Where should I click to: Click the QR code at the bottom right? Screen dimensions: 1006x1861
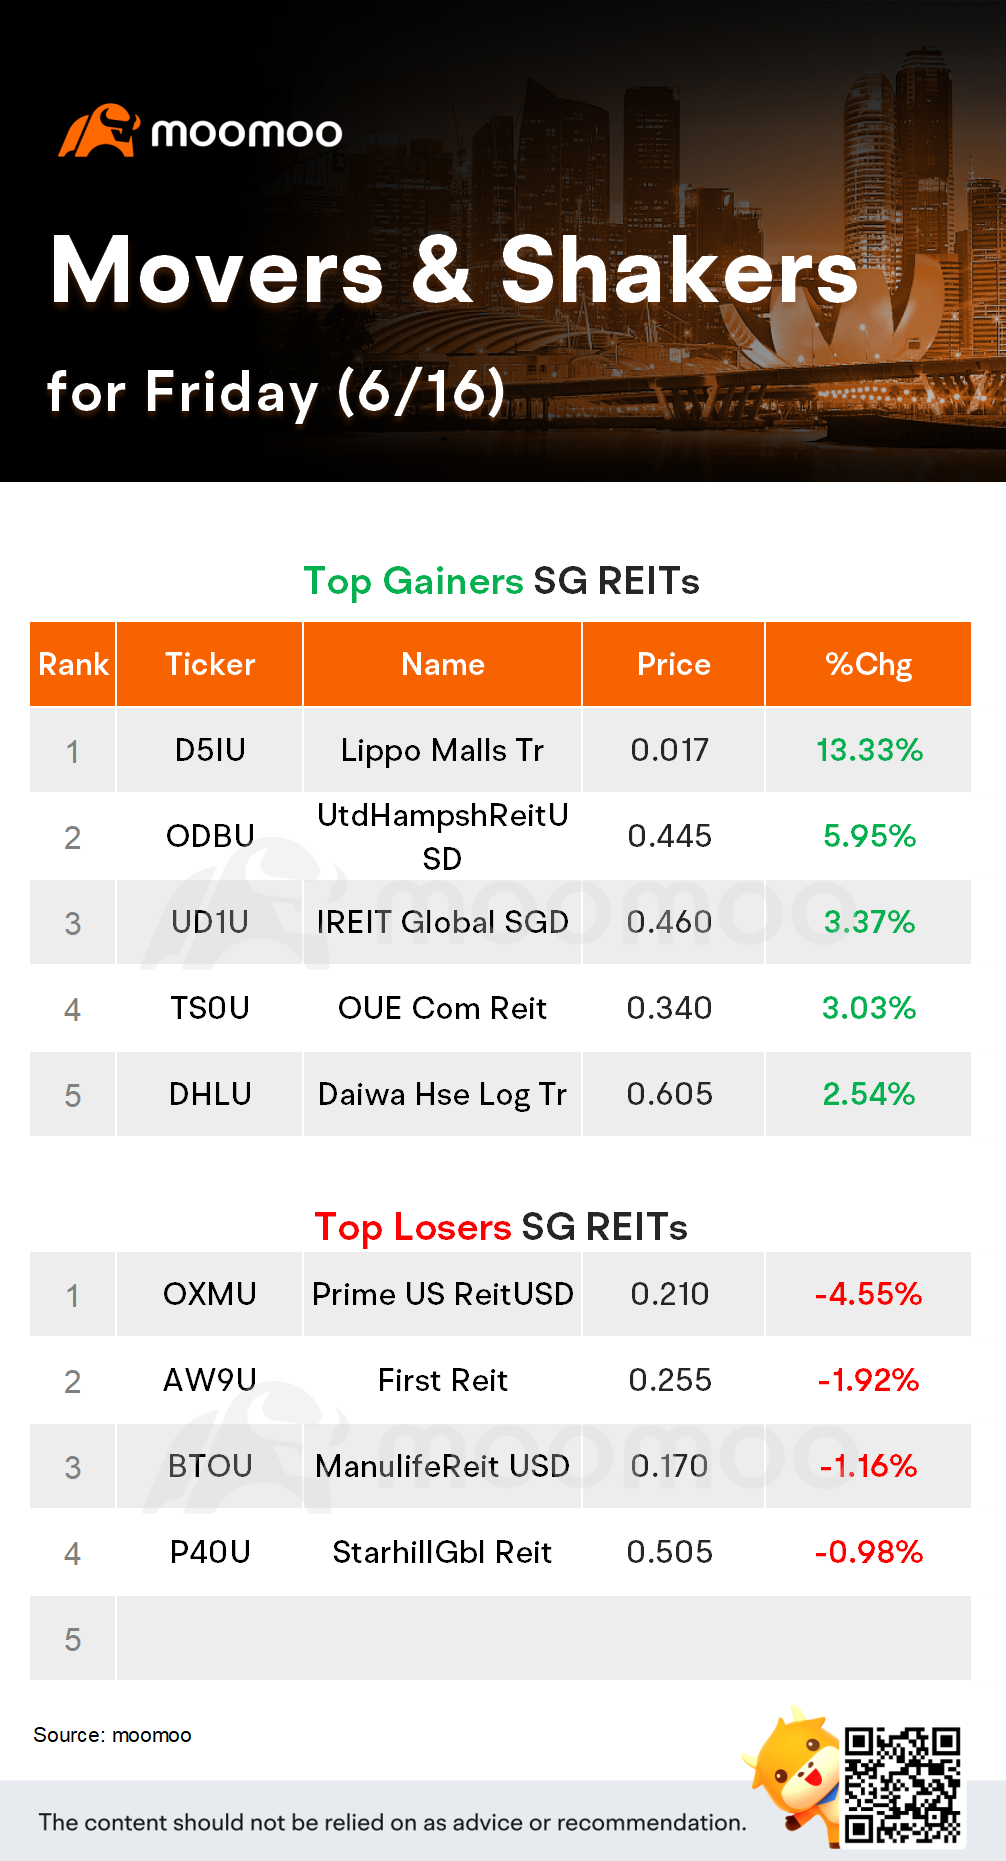point(902,1784)
